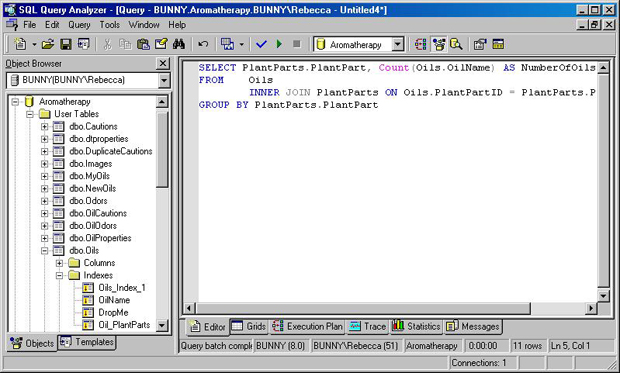620x373 pixels.
Task: Click the Clear Window icon
Action: coord(161,44)
